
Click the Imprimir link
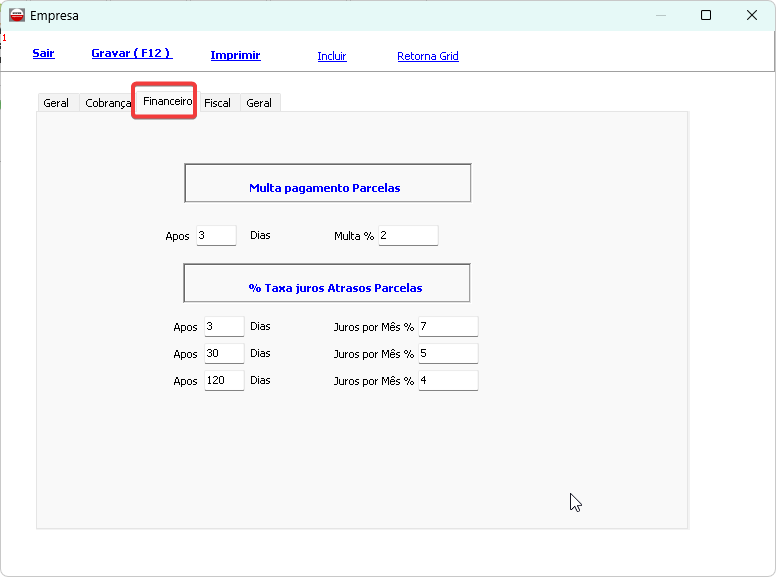click(x=235, y=55)
